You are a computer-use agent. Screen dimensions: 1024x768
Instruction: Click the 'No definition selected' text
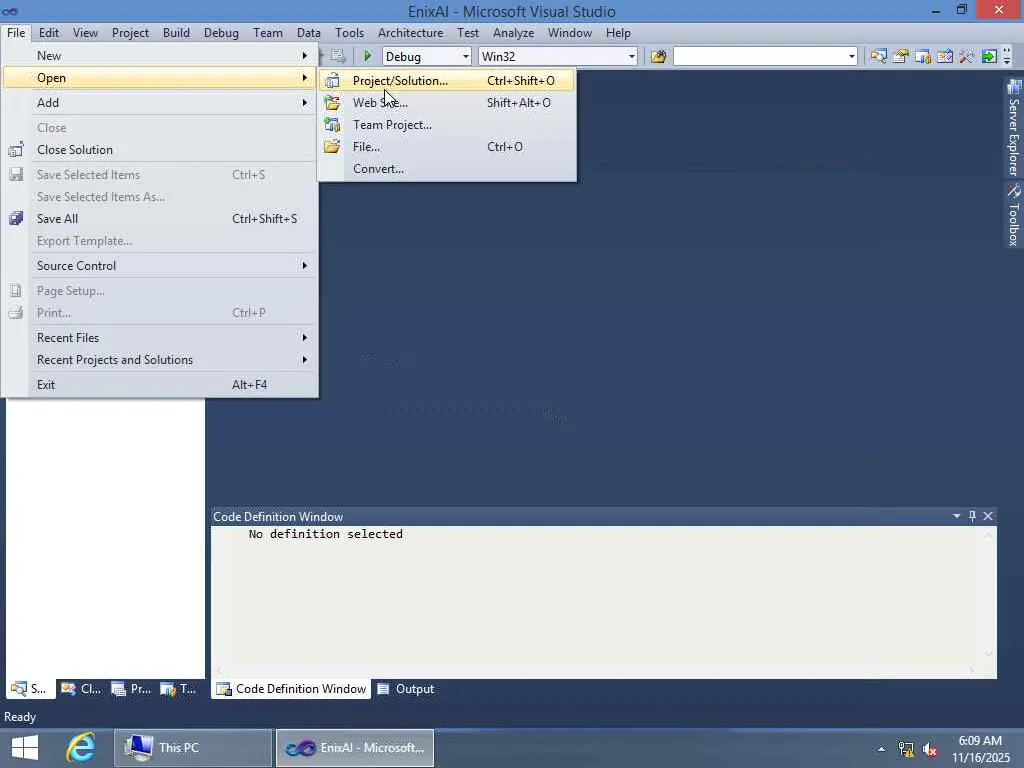pyautogui.click(x=325, y=534)
